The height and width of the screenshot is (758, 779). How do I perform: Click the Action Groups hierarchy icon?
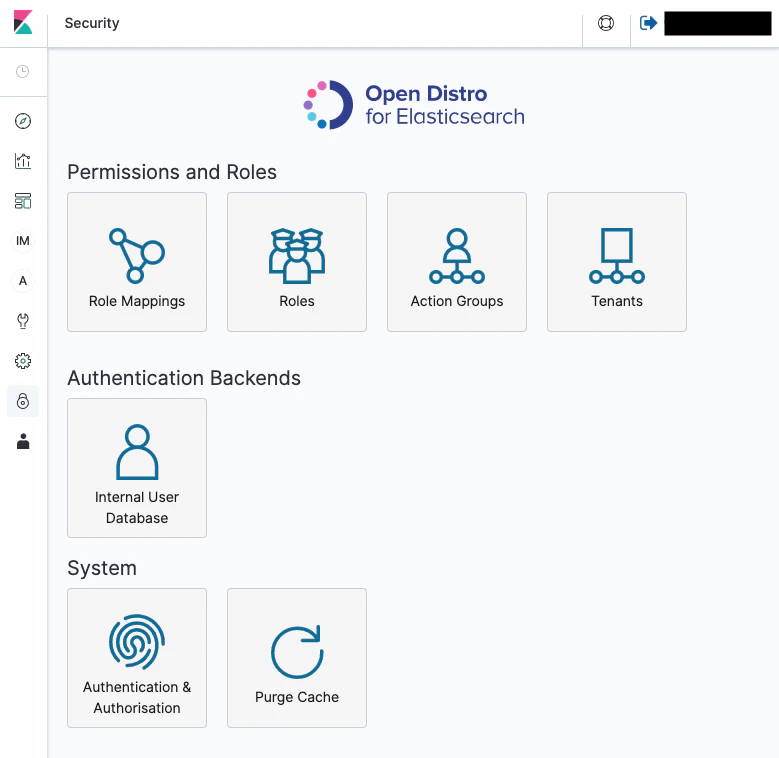click(457, 256)
